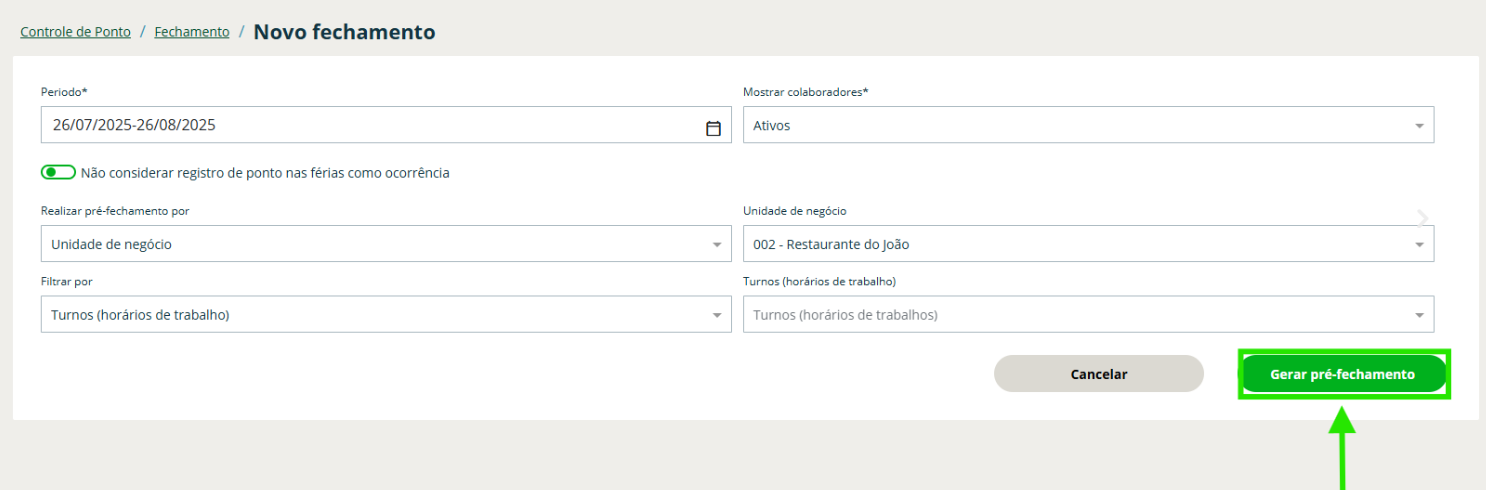The height and width of the screenshot is (490, 1486).
Task: Click the caret arrow in Mostrar colaboradores
Action: tap(1418, 126)
